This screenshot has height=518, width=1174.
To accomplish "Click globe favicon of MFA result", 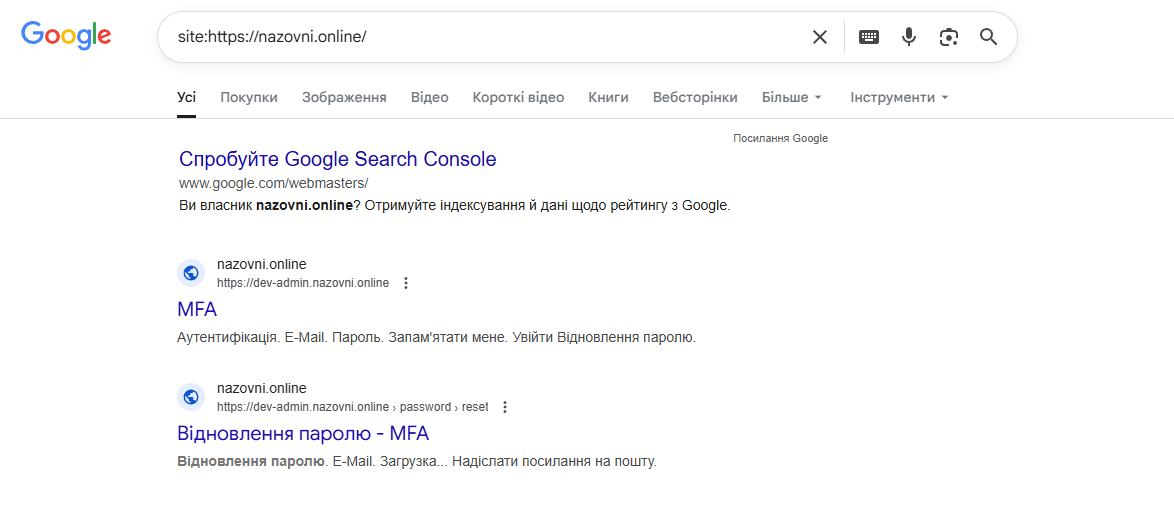I will click(x=191, y=272).
